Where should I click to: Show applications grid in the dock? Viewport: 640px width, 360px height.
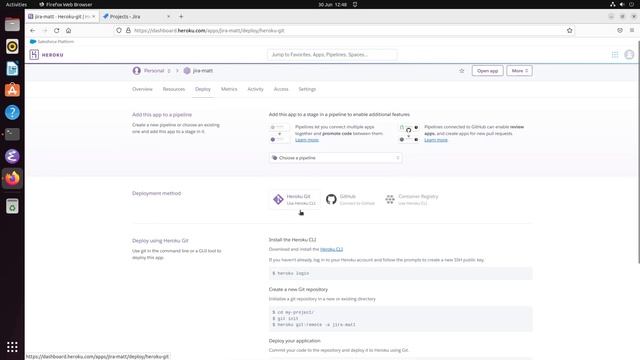click(x=12, y=347)
